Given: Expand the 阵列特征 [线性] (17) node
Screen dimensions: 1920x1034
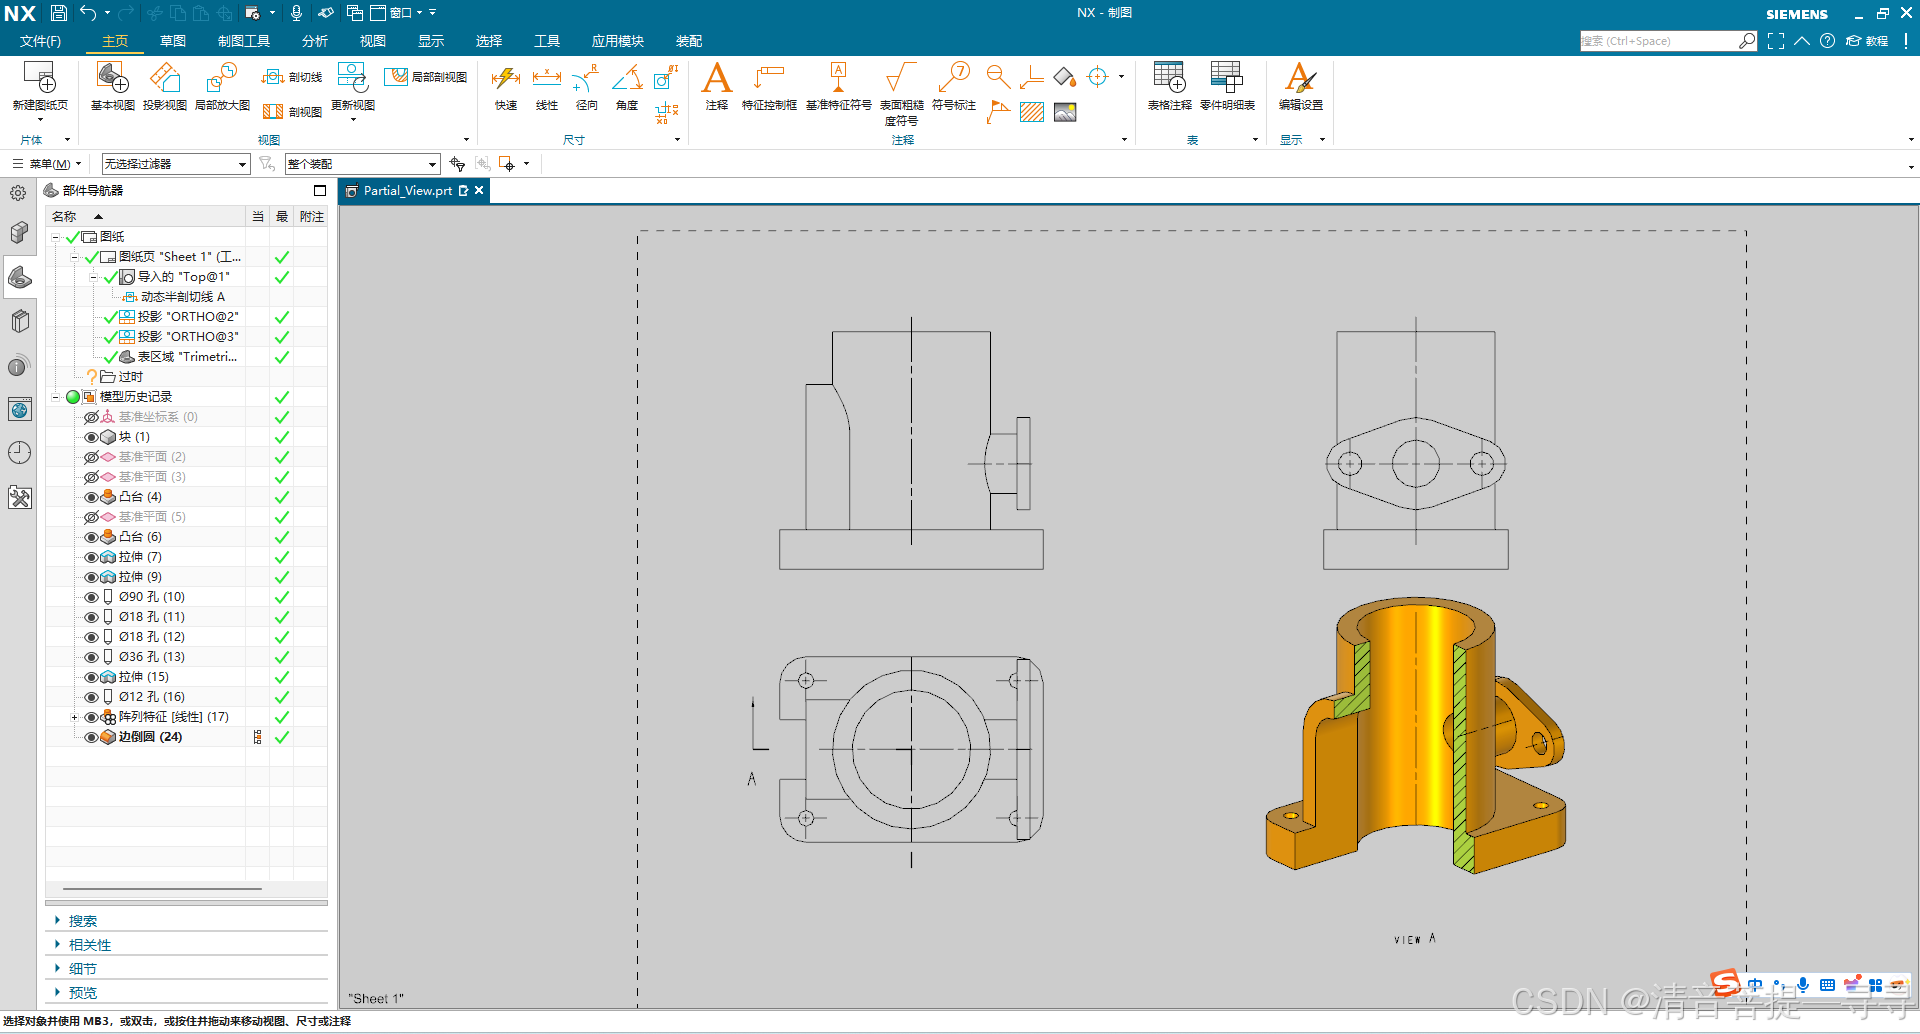Looking at the screenshot, I should tap(74, 717).
